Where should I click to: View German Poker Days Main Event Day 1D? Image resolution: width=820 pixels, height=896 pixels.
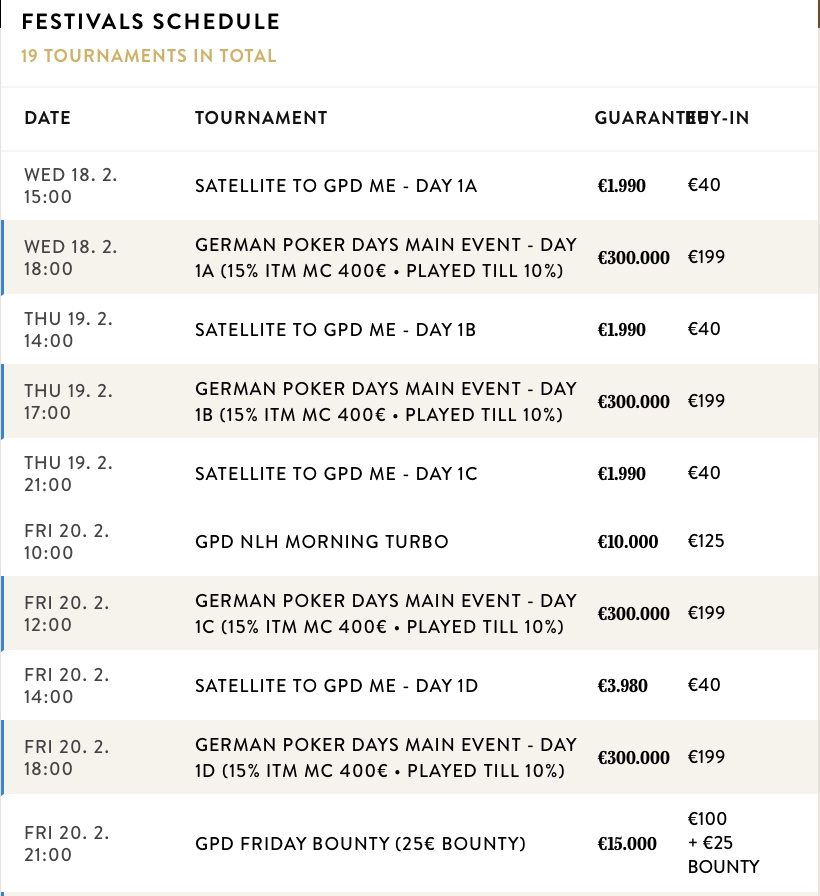coord(386,757)
